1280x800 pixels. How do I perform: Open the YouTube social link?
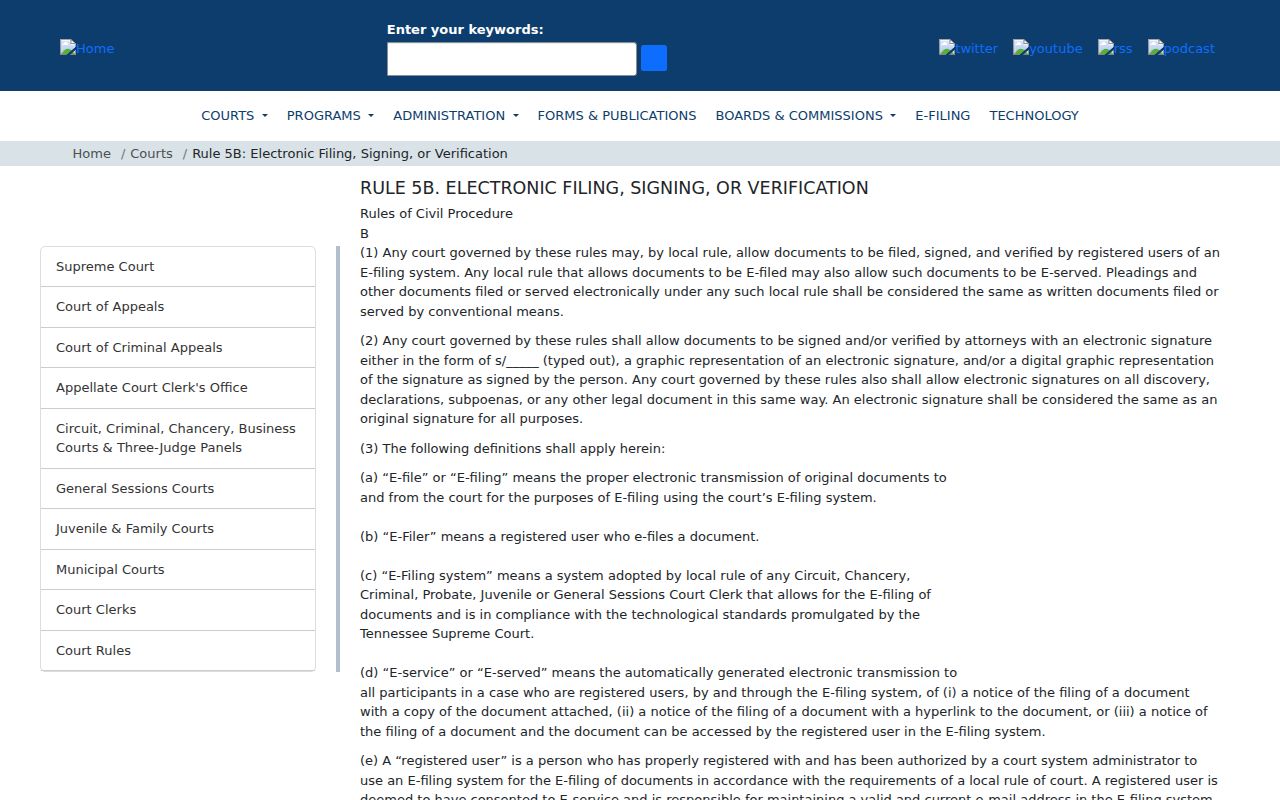1047,48
